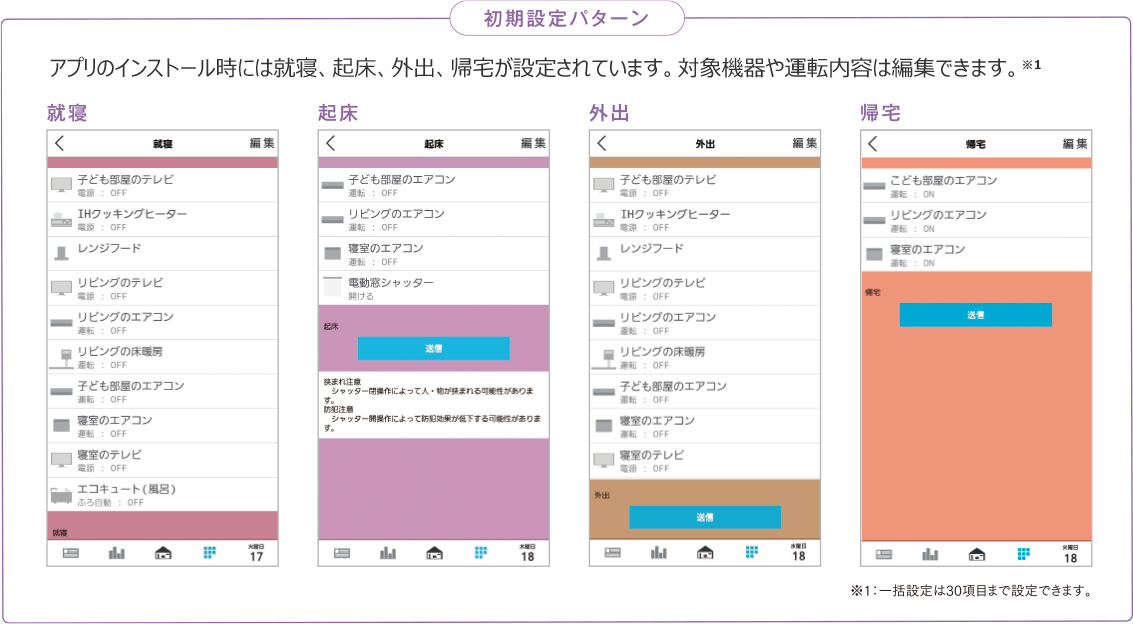Tap 編集 on the 就寝 screen
This screenshot has width=1133, height=624.
[262, 144]
